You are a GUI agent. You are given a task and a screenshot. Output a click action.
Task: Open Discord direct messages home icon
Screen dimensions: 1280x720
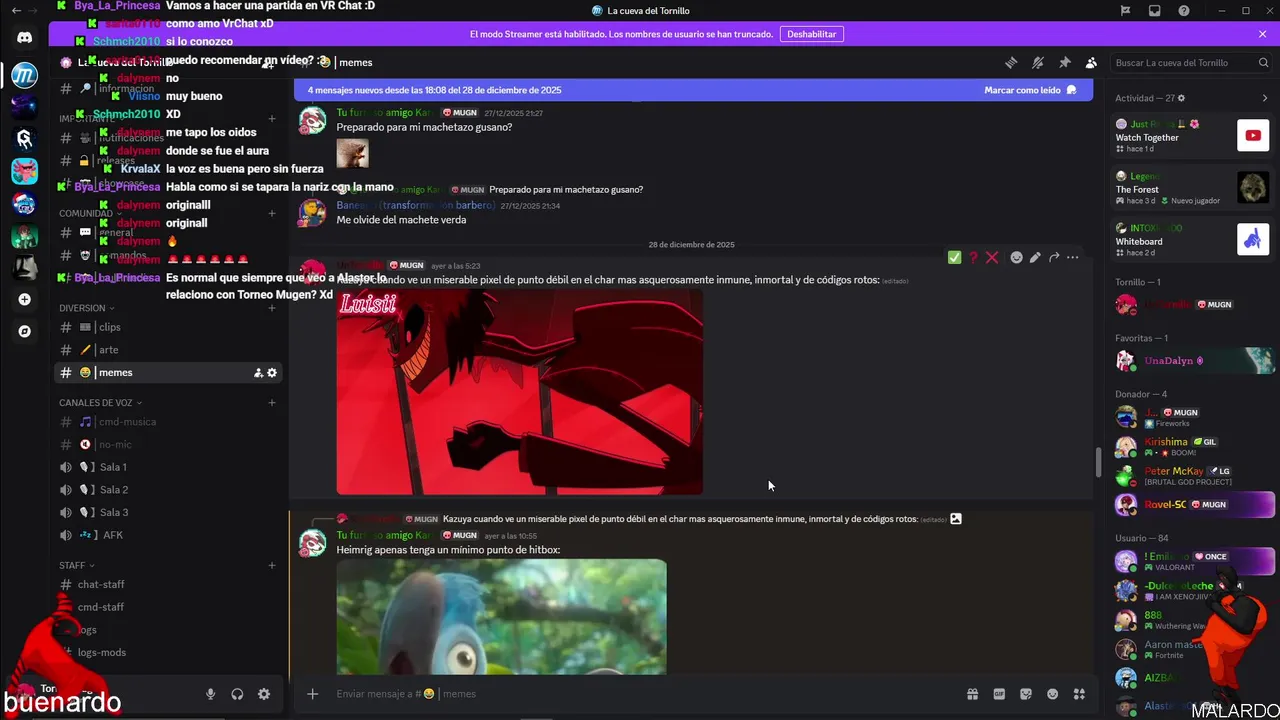click(x=25, y=38)
